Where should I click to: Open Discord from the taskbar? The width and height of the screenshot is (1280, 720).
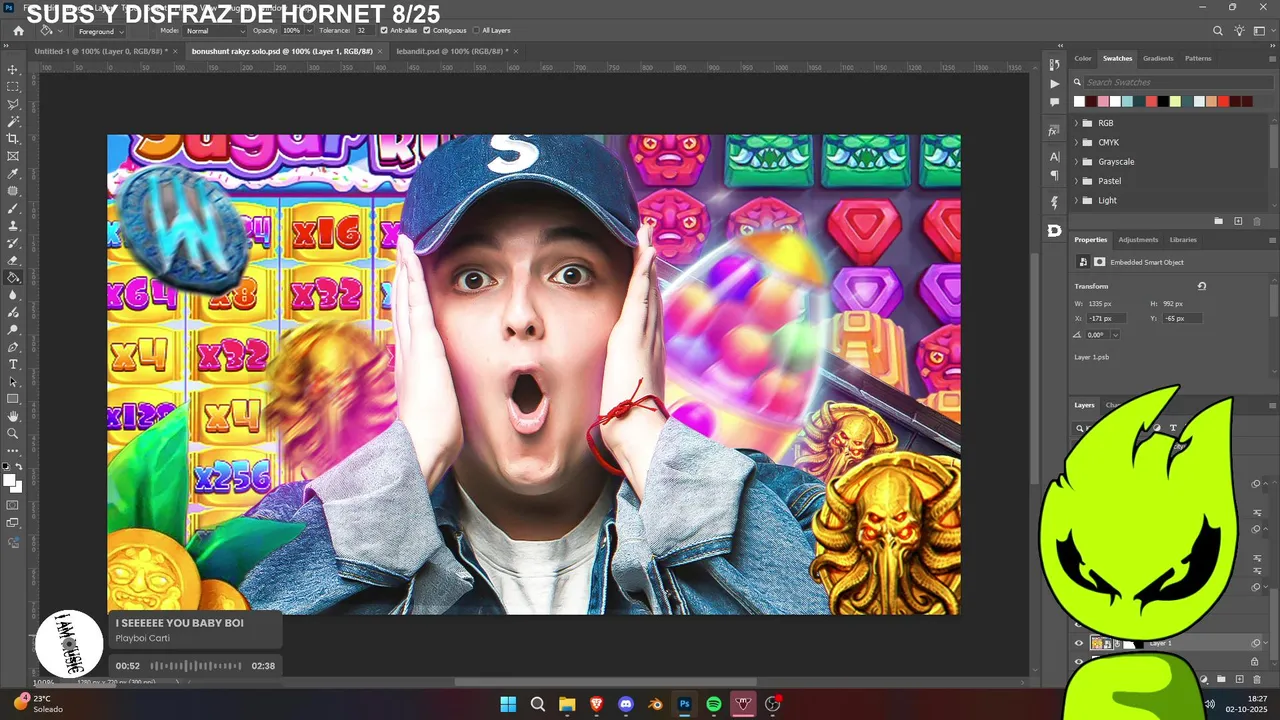626,704
